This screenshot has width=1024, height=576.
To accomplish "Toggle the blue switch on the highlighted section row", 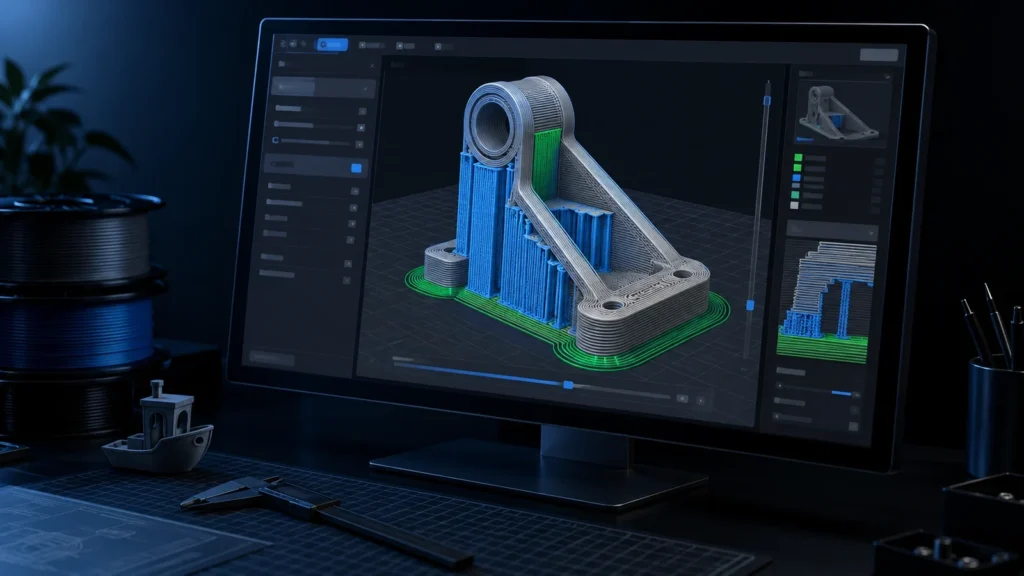I will (x=356, y=168).
